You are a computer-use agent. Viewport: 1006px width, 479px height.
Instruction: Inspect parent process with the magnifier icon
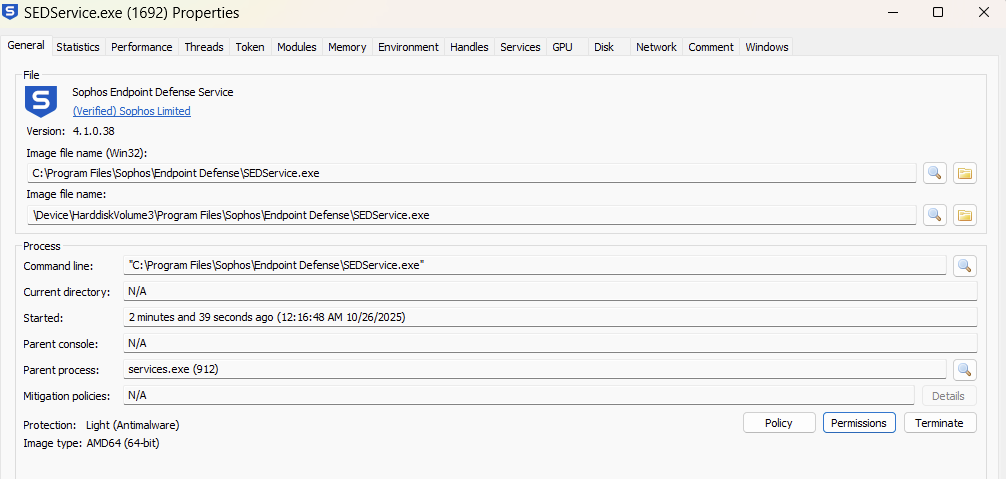pos(964,370)
